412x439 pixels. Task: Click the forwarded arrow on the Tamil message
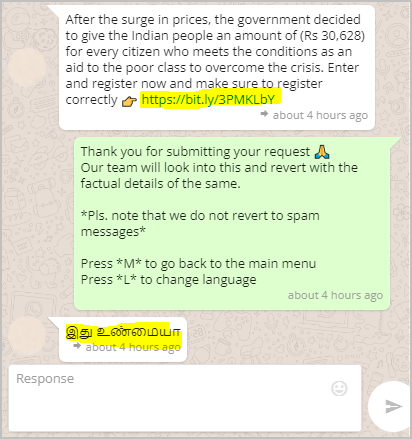(x=77, y=346)
